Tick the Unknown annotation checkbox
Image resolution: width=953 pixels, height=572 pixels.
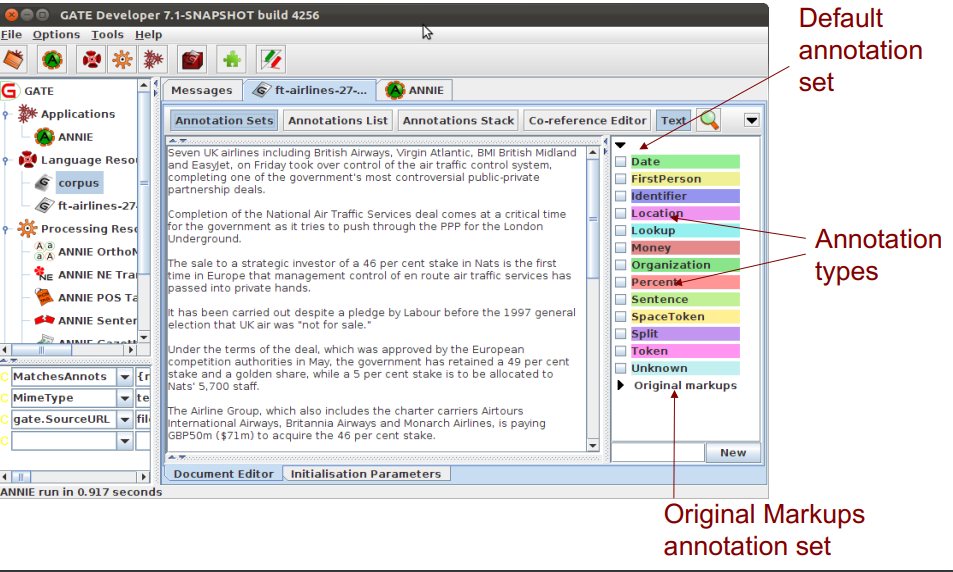click(621, 368)
